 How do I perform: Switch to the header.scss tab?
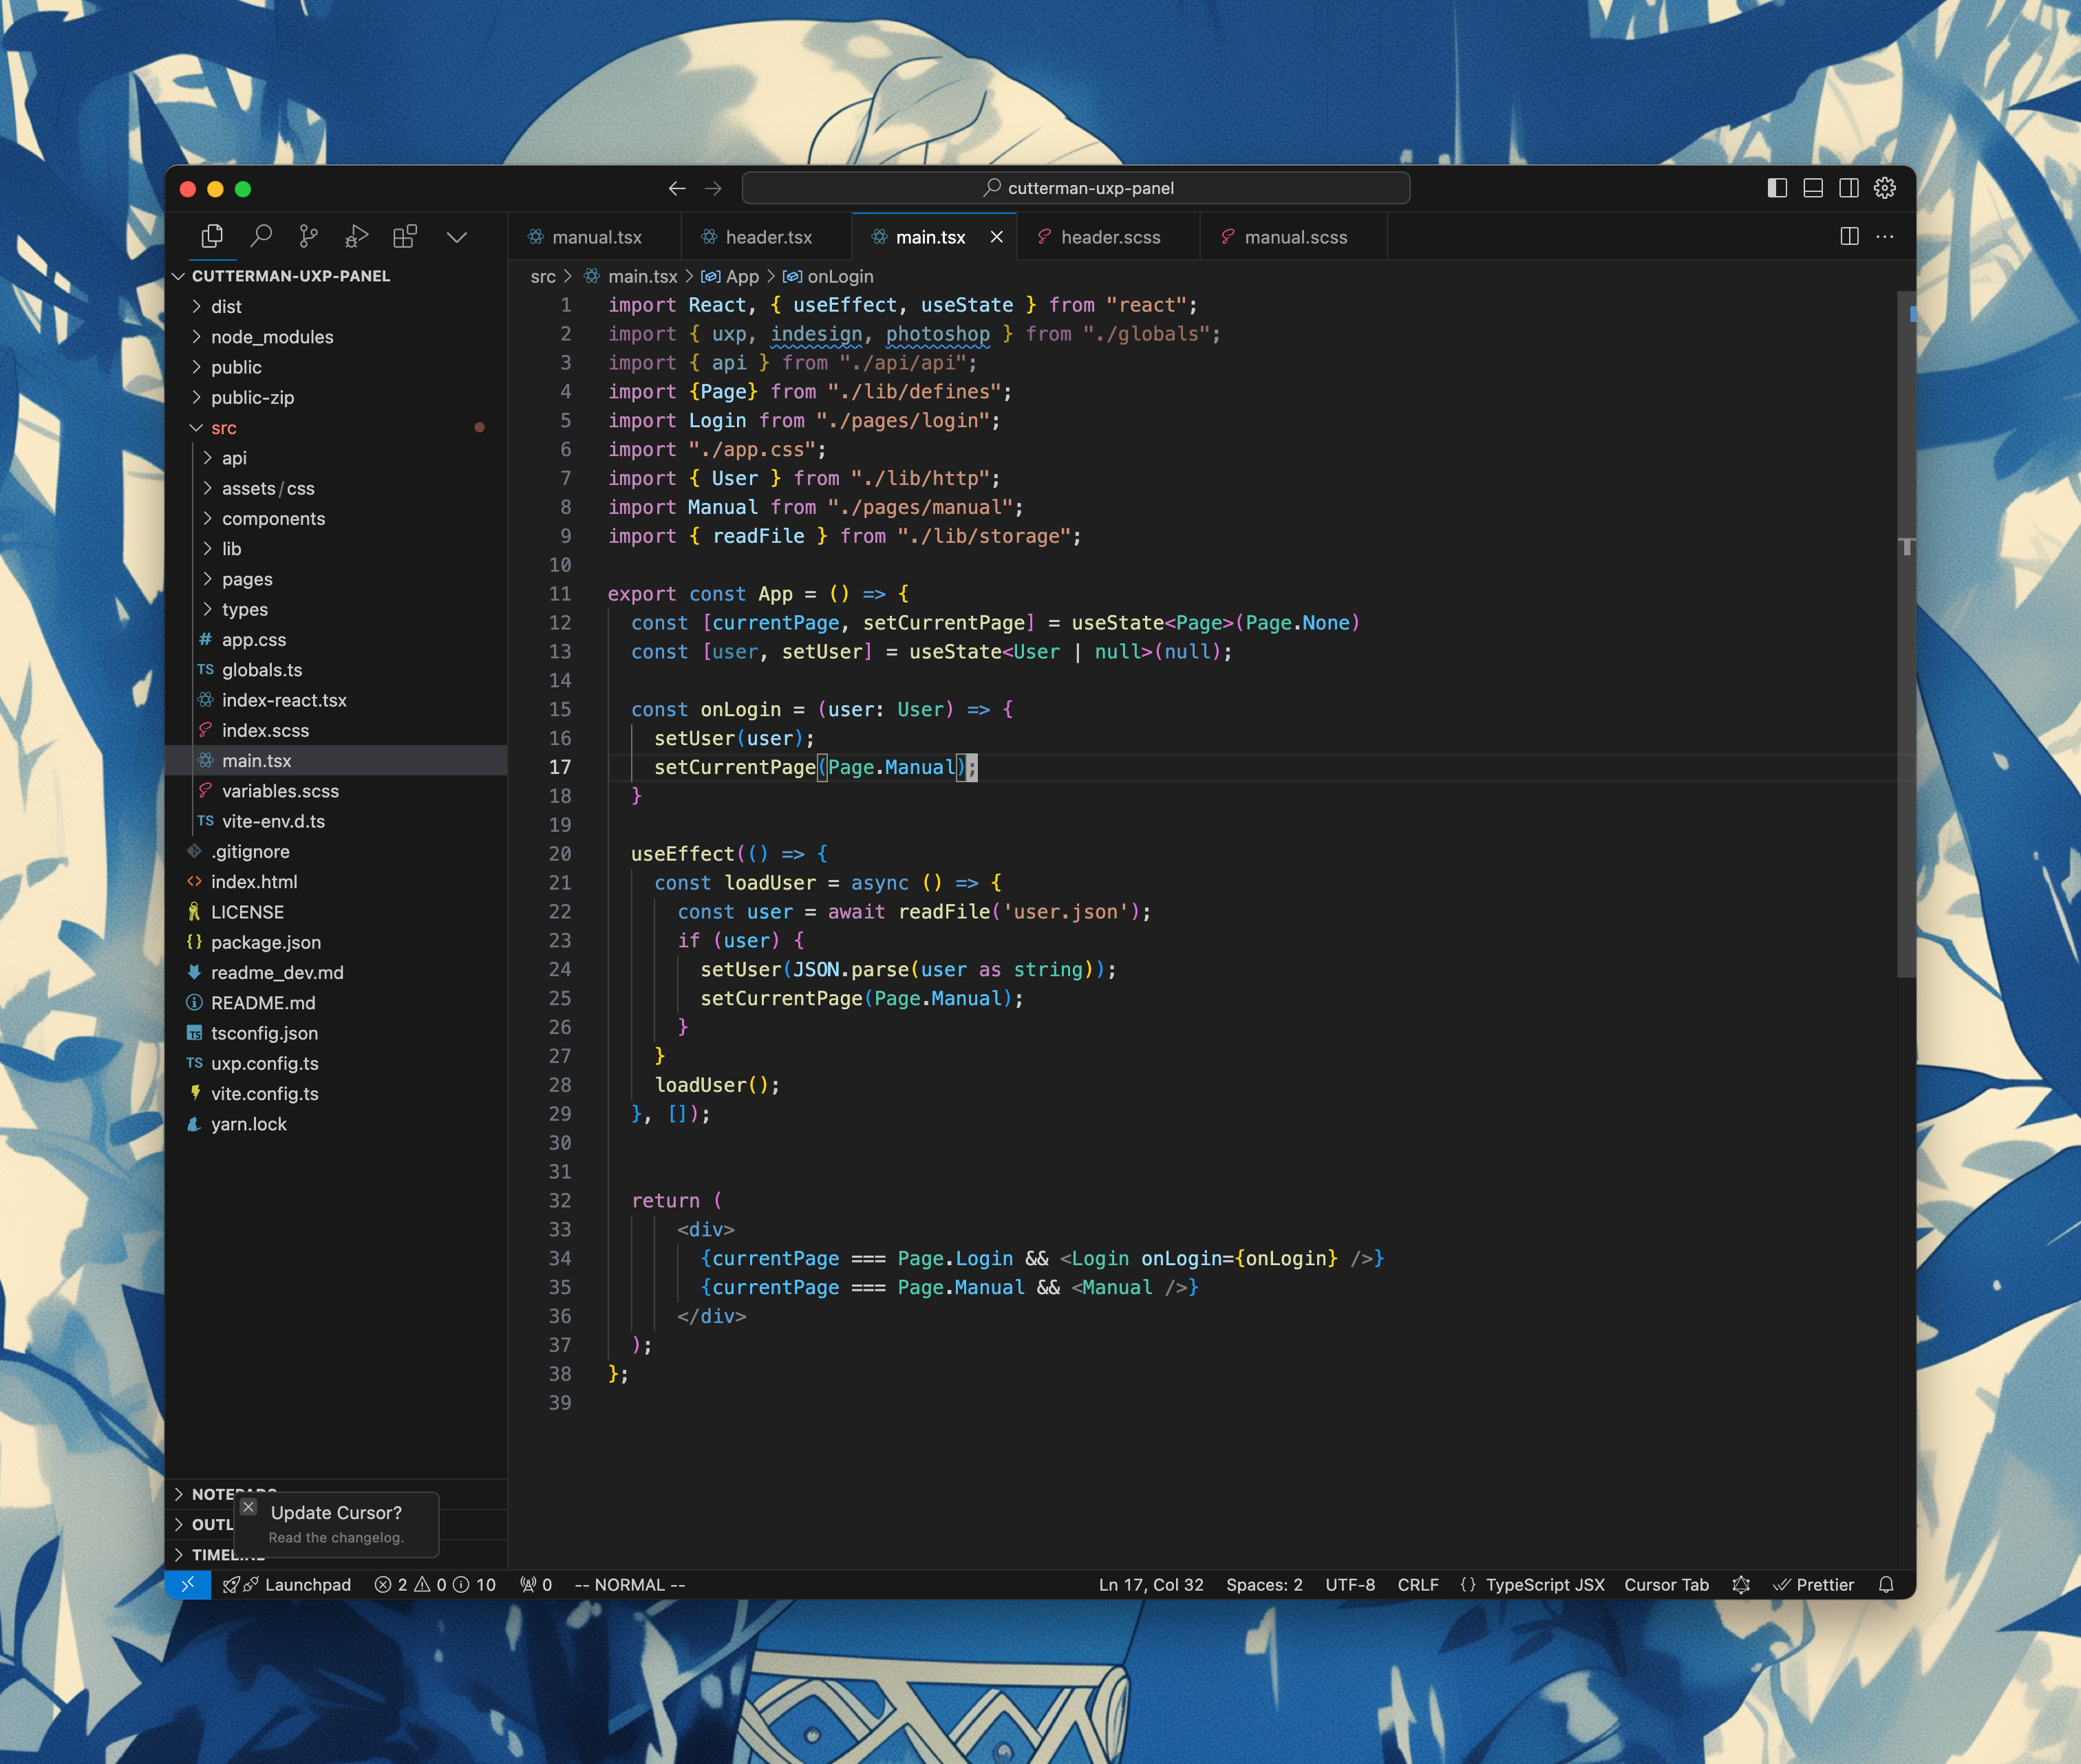[1109, 237]
